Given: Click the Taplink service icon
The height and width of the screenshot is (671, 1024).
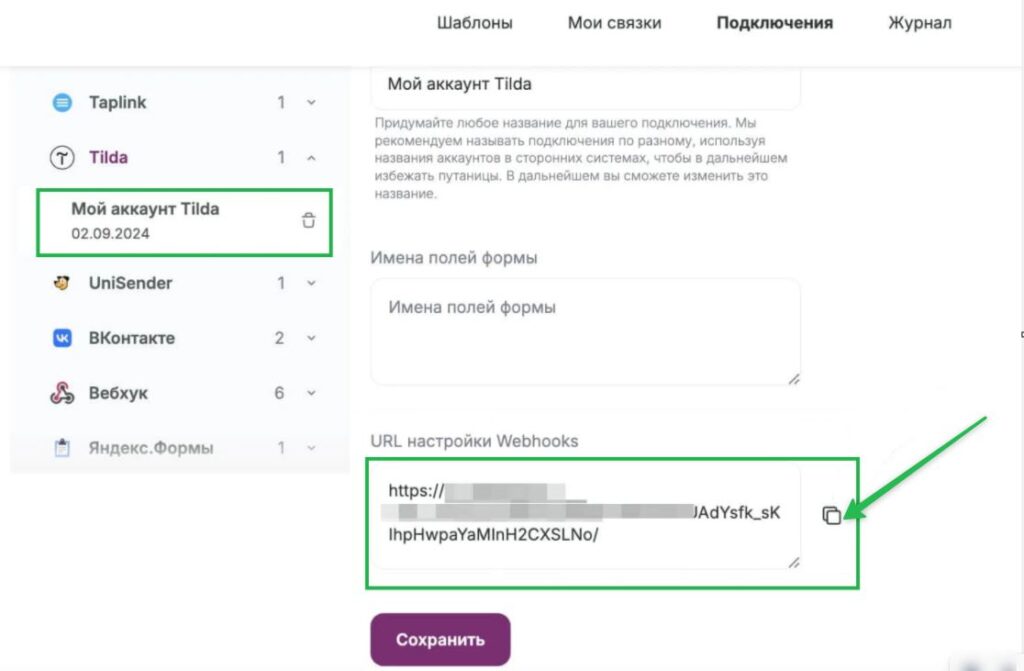Looking at the screenshot, I should [x=62, y=102].
